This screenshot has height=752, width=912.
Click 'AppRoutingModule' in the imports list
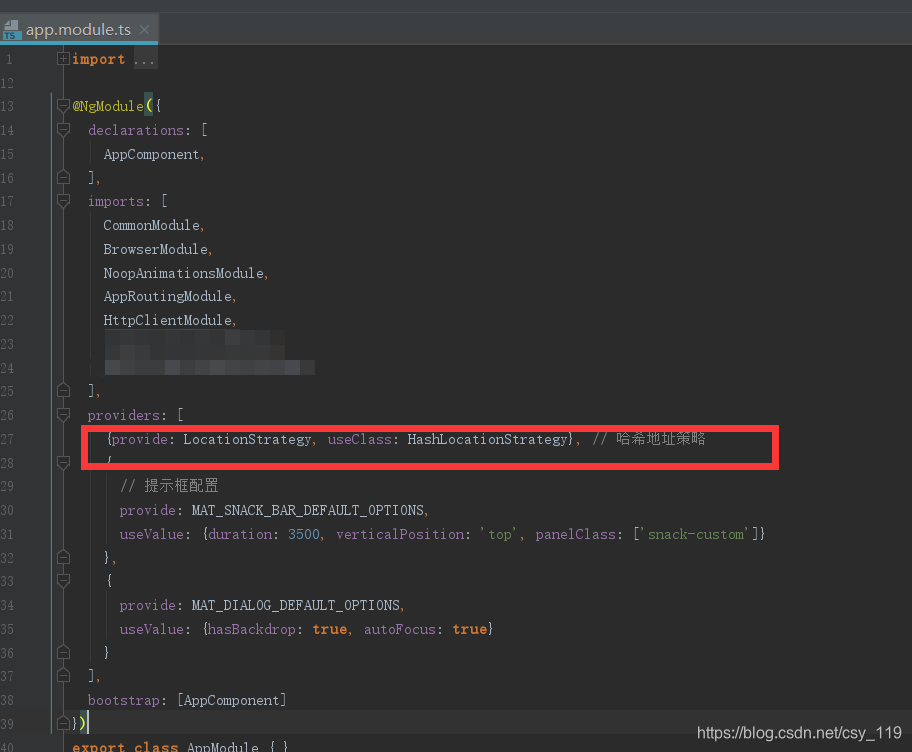click(168, 296)
